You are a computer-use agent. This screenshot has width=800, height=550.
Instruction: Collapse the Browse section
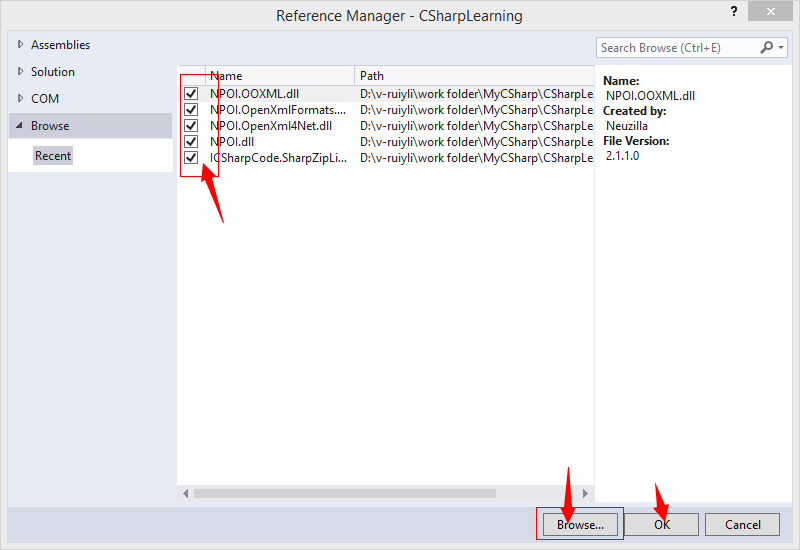(x=20, y=126)
